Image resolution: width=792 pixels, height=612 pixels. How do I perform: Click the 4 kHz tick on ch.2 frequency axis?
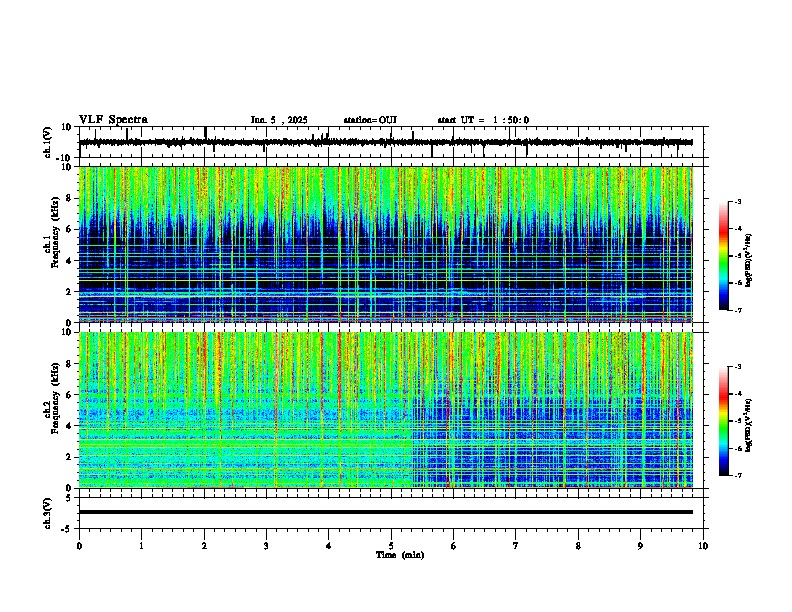click(x=69, y=426)
